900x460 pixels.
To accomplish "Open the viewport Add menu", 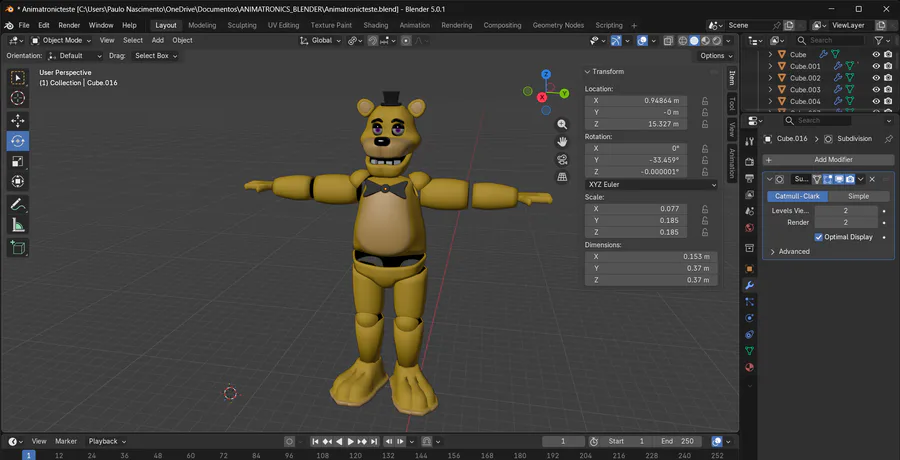I will (158, 41).
